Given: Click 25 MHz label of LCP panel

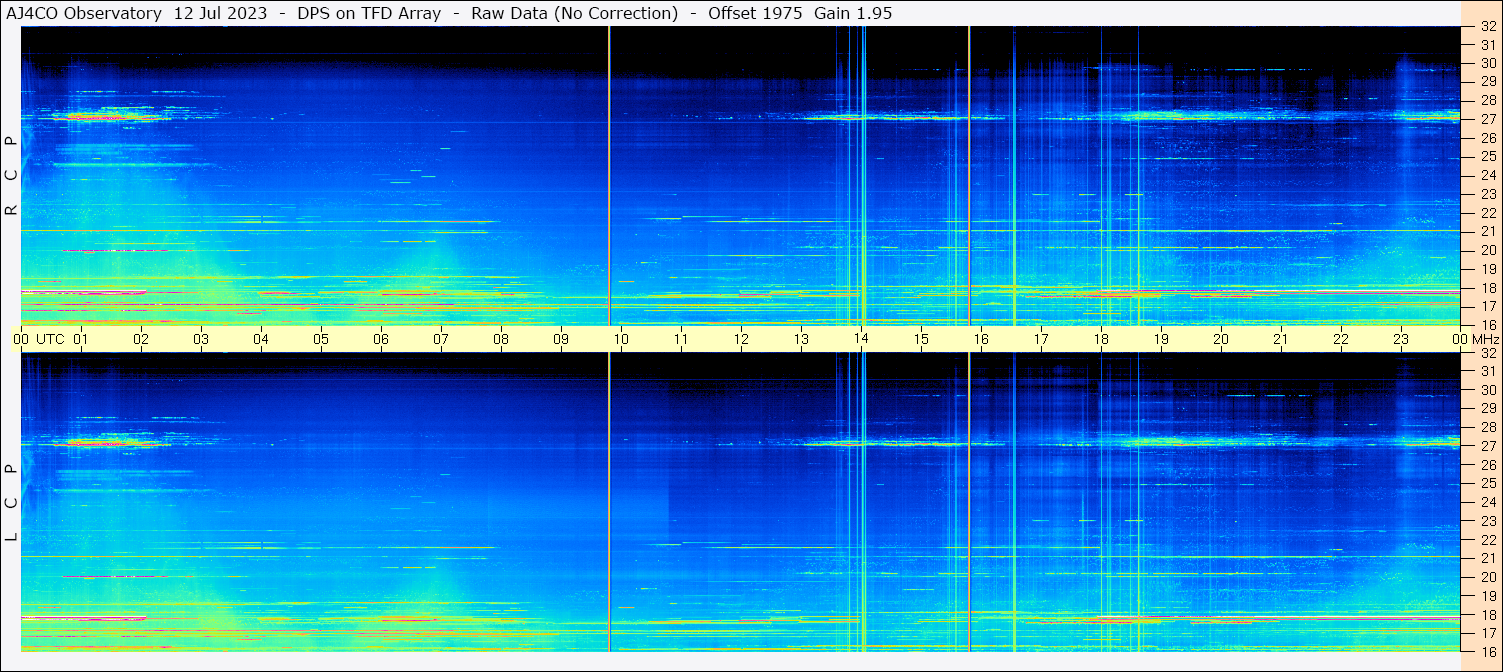Looking at the screenshot, I should 1488,483.
